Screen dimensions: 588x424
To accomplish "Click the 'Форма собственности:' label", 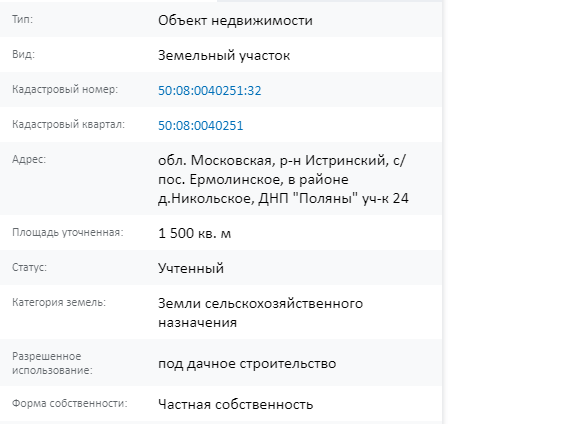I will 70,403.
